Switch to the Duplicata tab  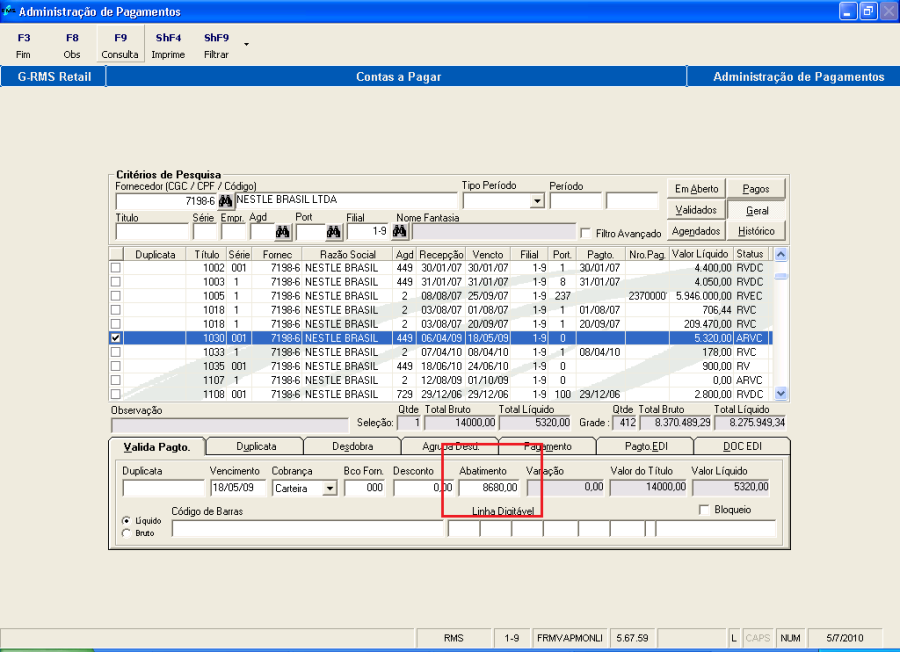[256, 446]
